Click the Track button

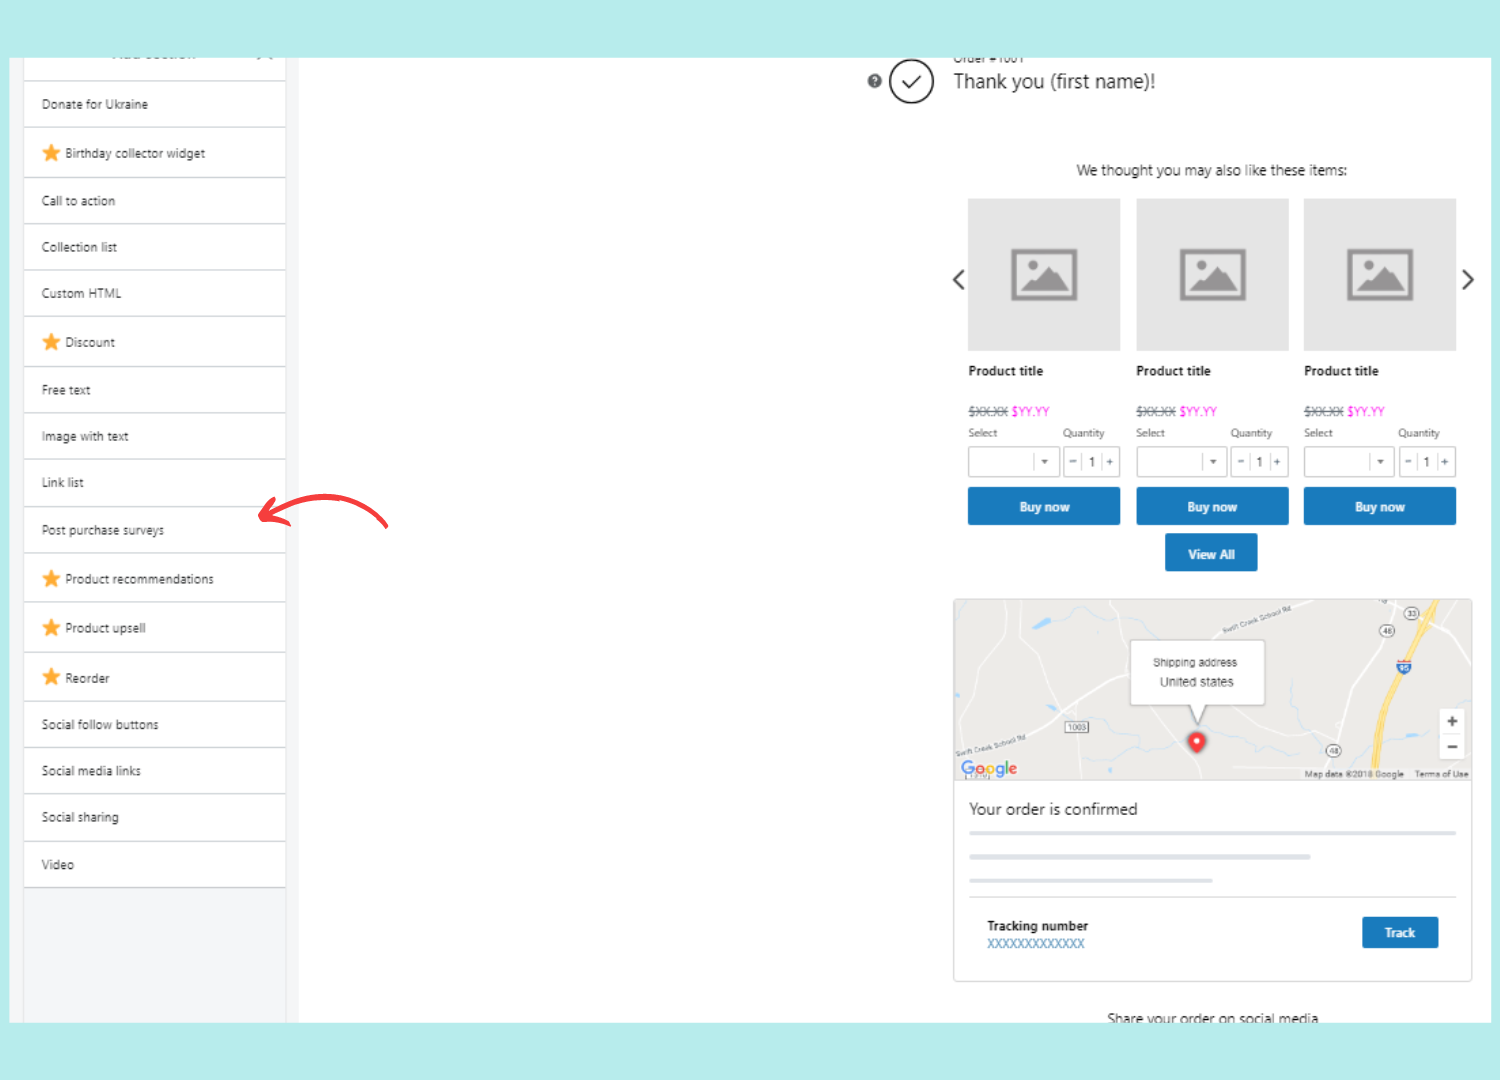coord(1400,932)
